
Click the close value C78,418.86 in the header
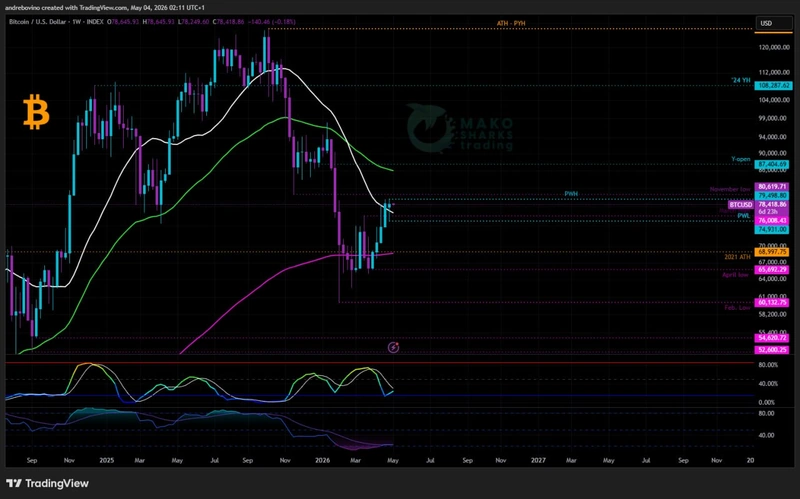click(229, 22)
